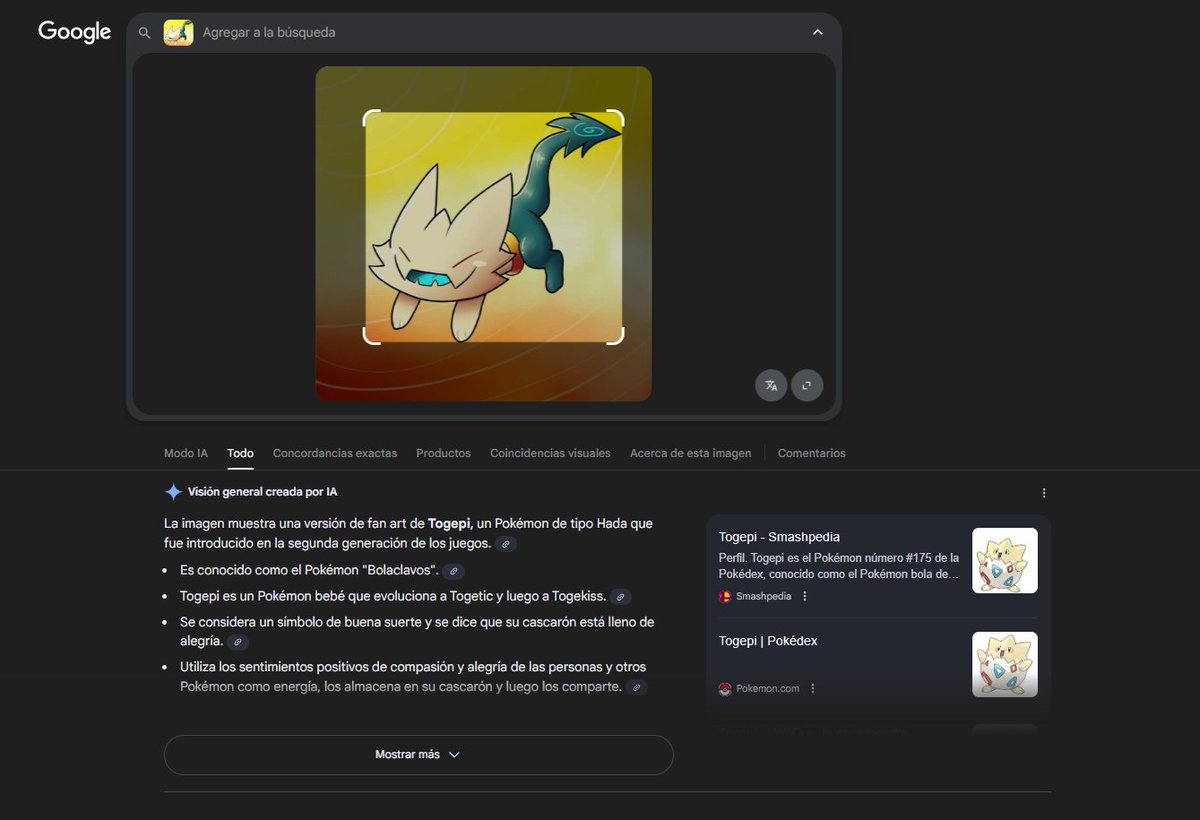This screenshot has width=1200, height=820.
Task: Select the translate icon on the image
Action: click(770, 385)
